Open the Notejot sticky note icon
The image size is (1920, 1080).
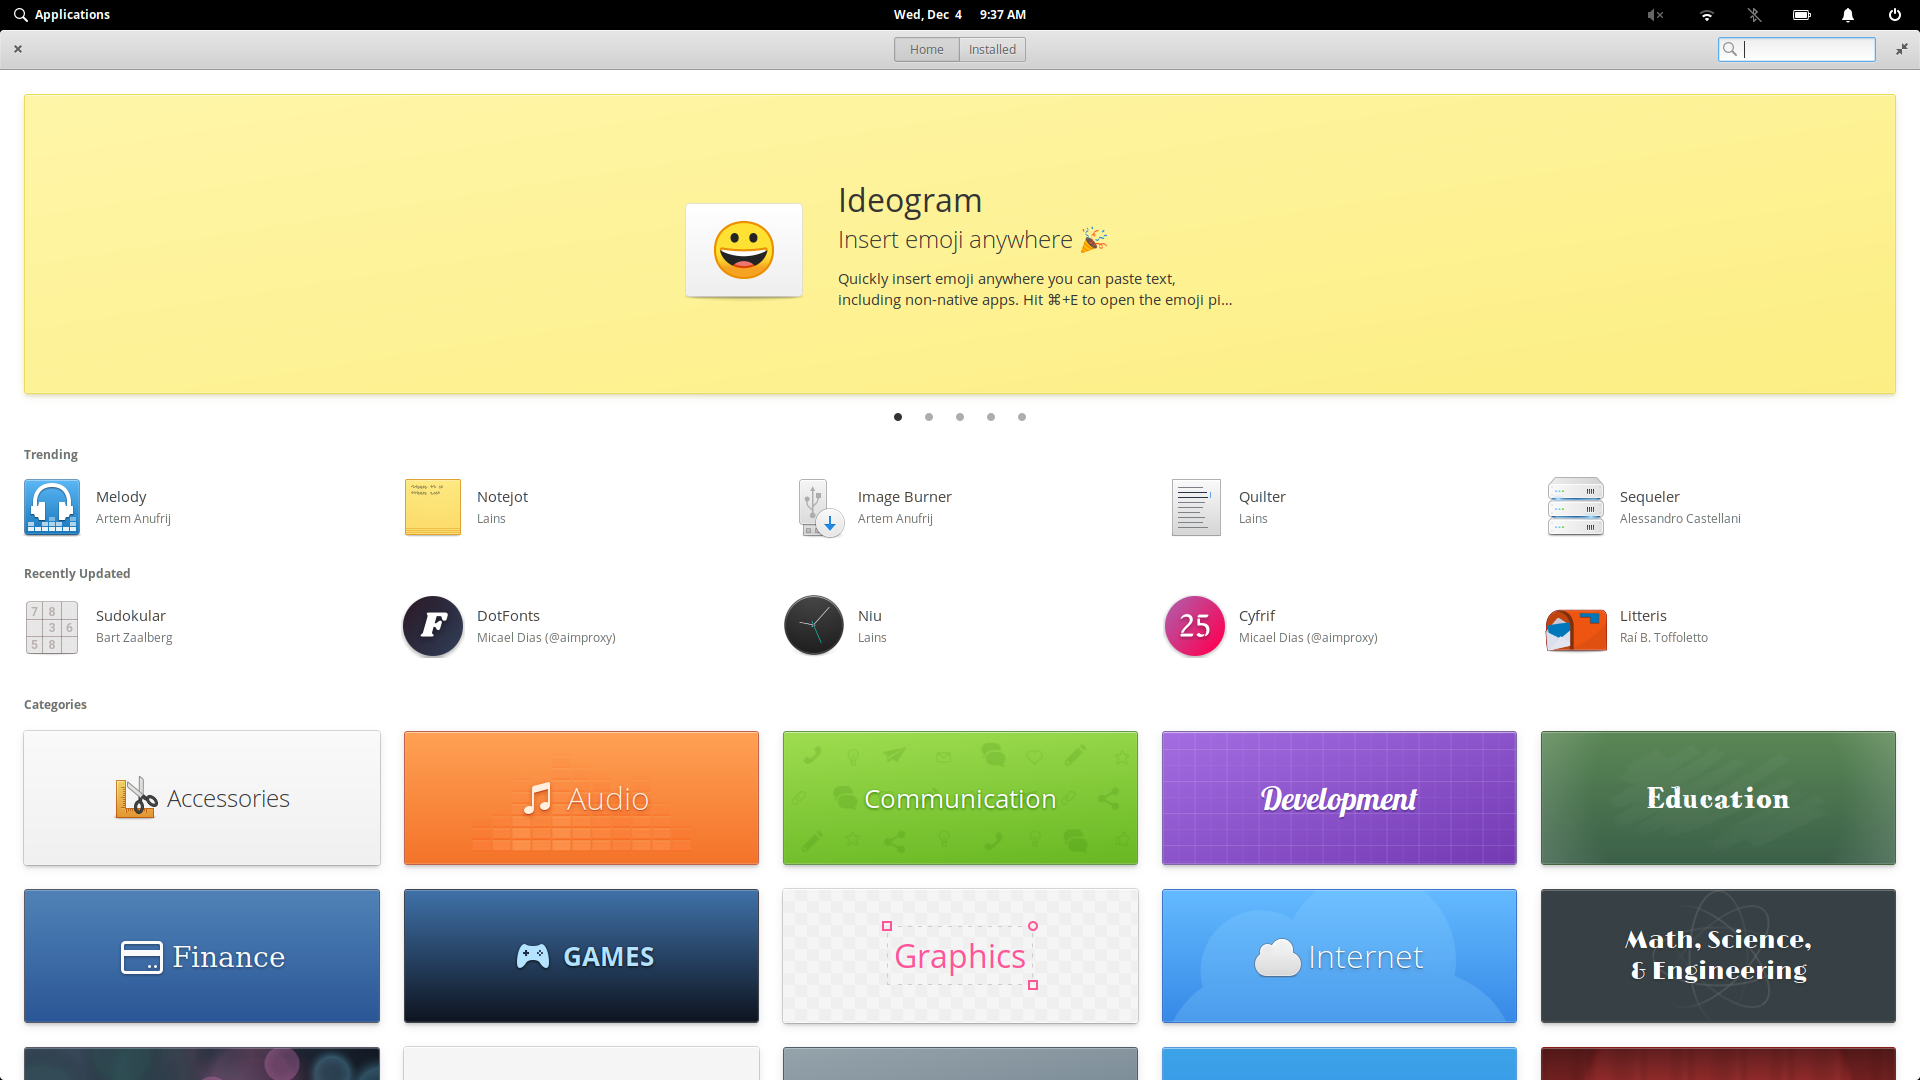(x=433, y=507)
